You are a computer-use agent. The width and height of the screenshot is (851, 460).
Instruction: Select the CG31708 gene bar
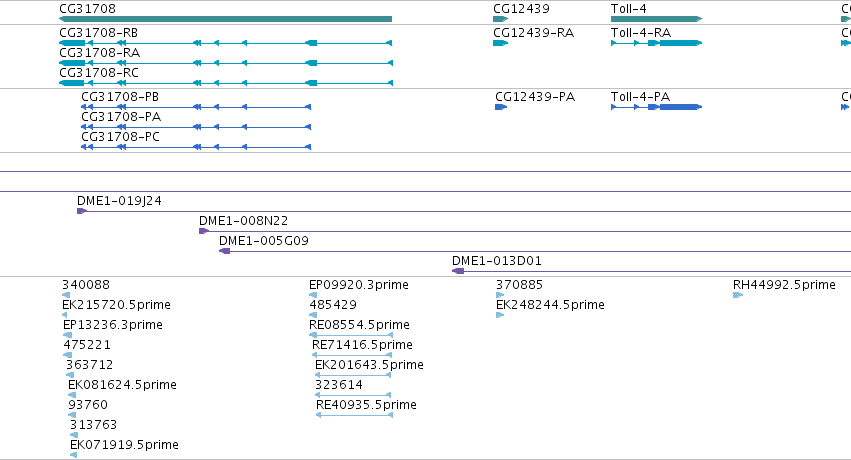click(225, 19)
